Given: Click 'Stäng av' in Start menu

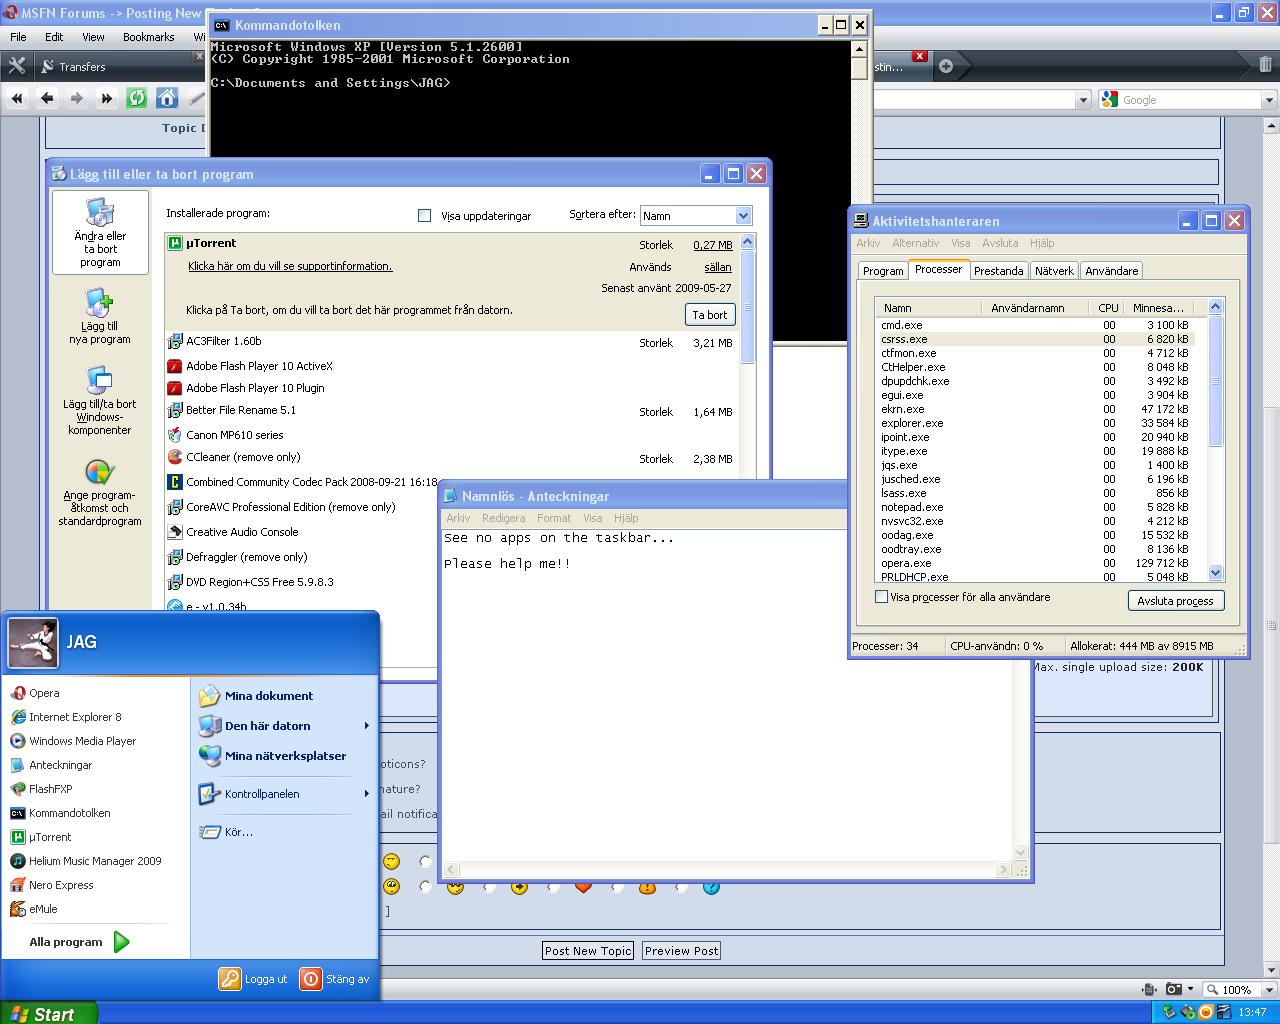Looking at the screenshot, I should click(336, 979).
